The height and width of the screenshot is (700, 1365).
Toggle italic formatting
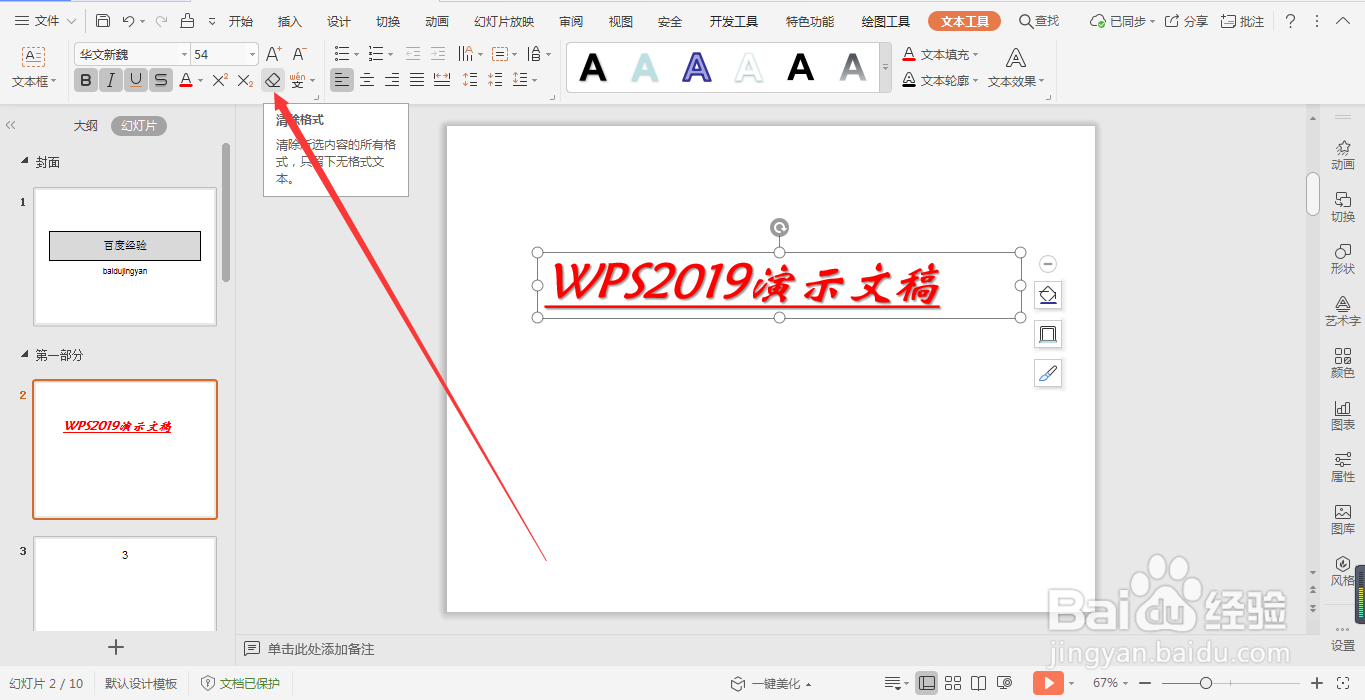point(111,80)
